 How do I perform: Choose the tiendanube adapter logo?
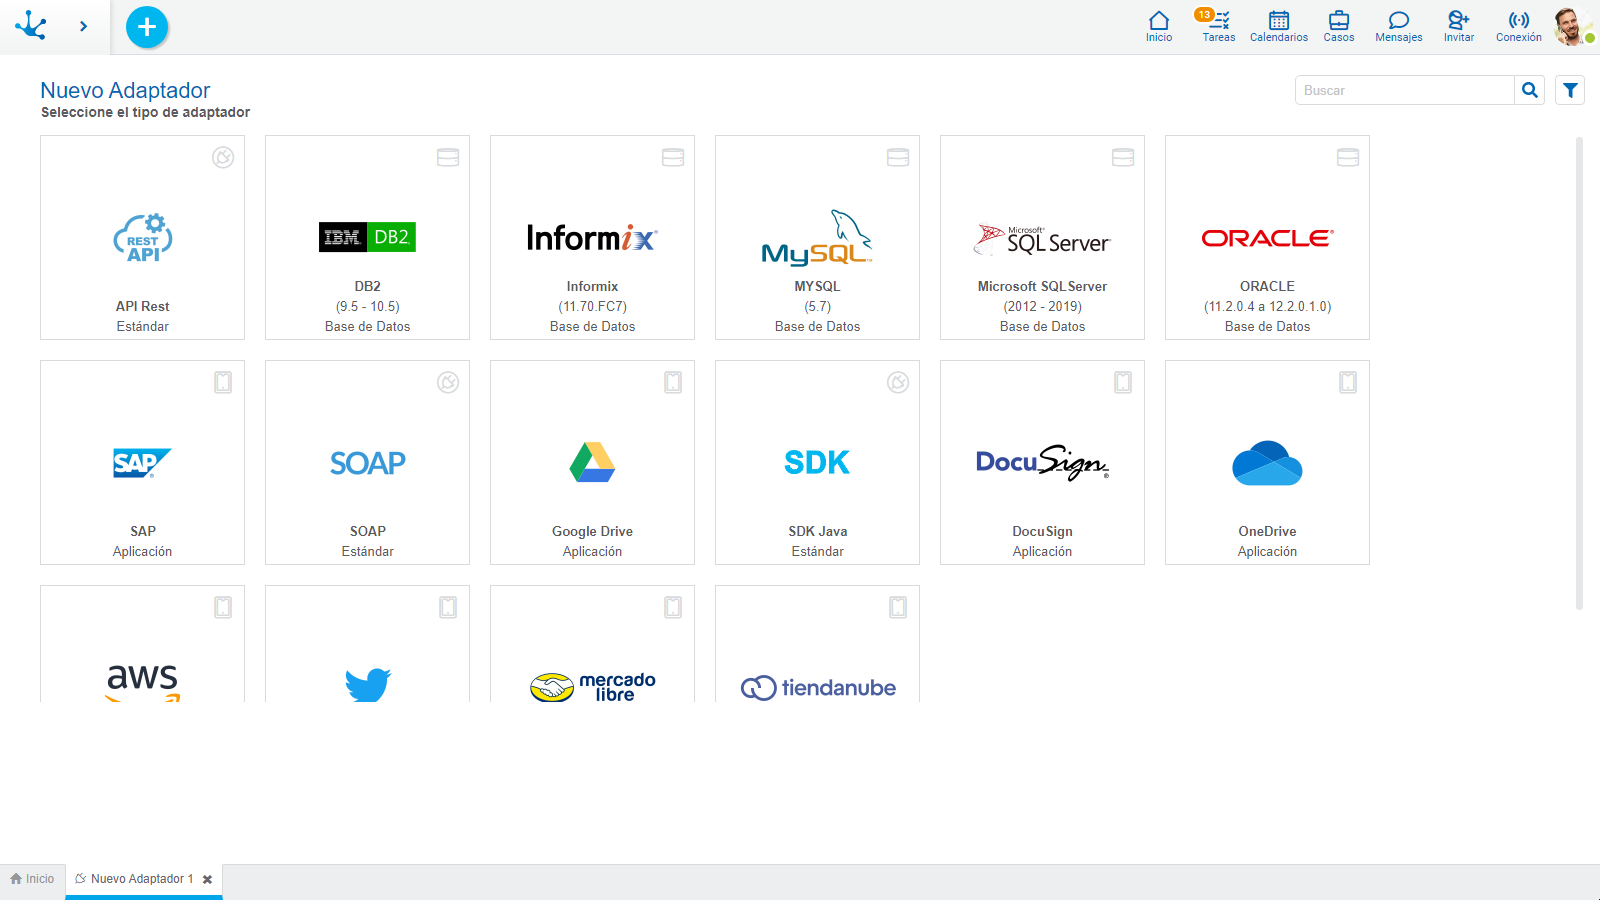817,688
